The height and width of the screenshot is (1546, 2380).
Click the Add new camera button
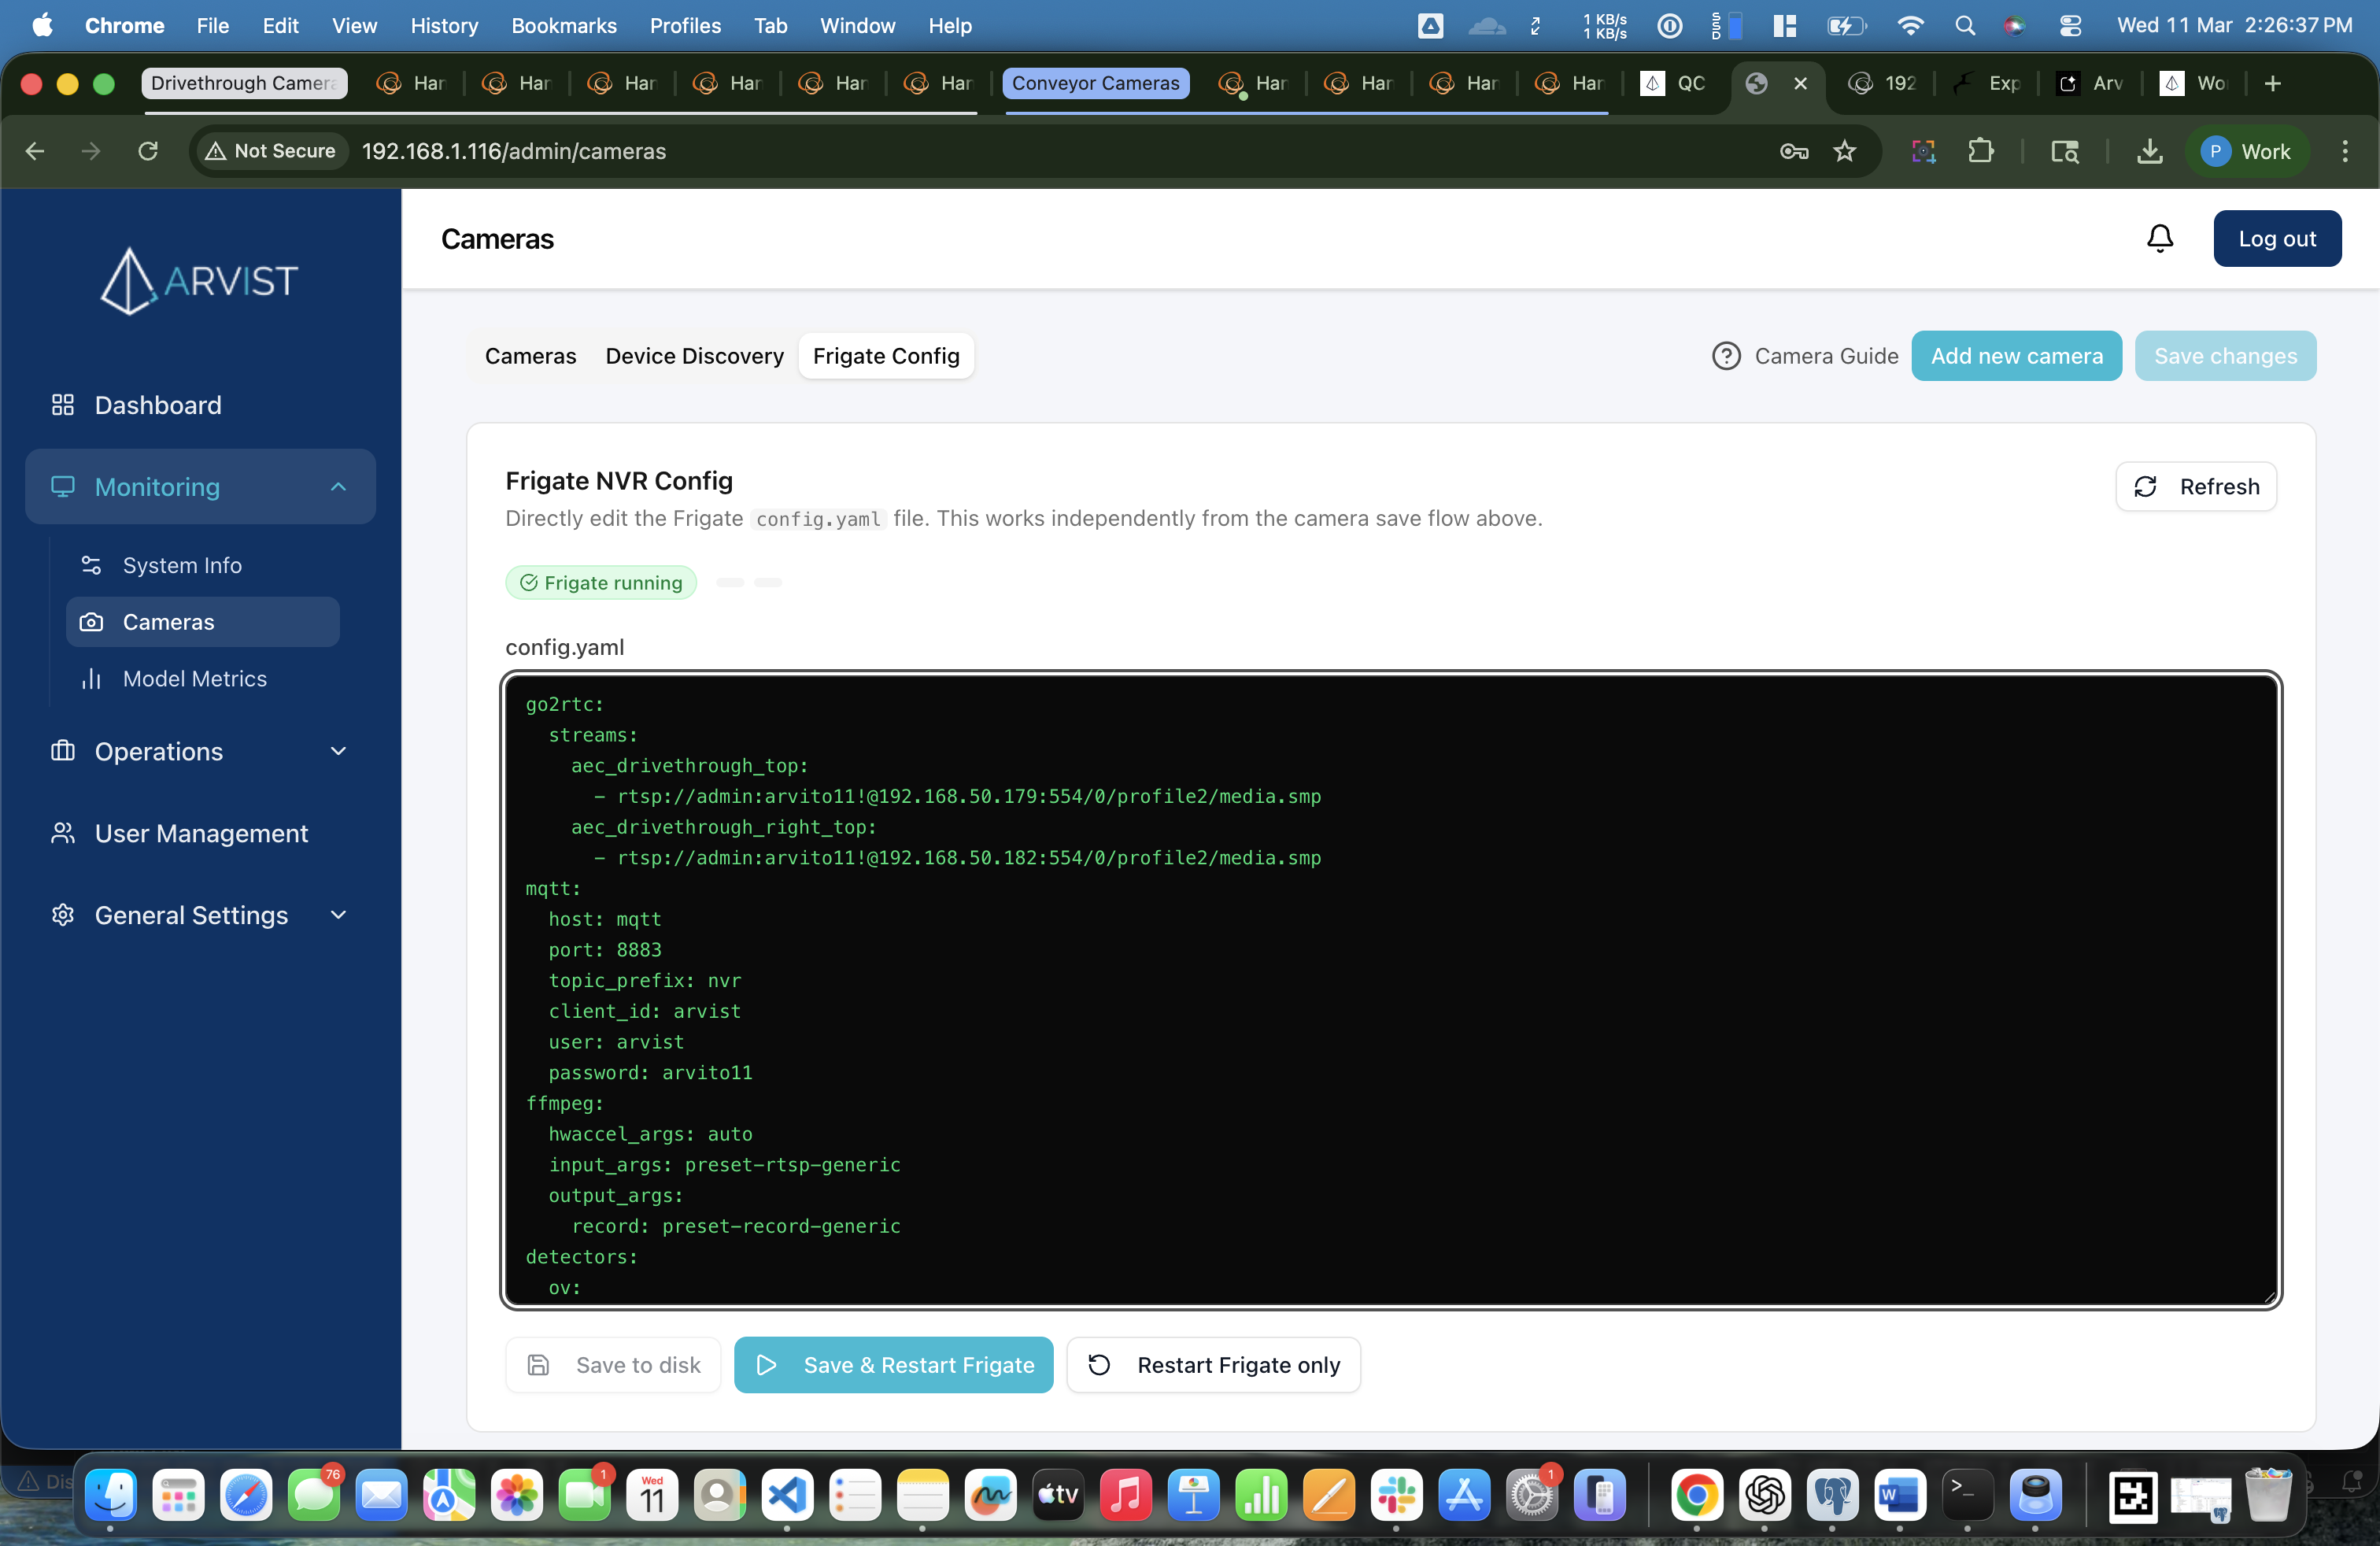tap(2016, 356)
